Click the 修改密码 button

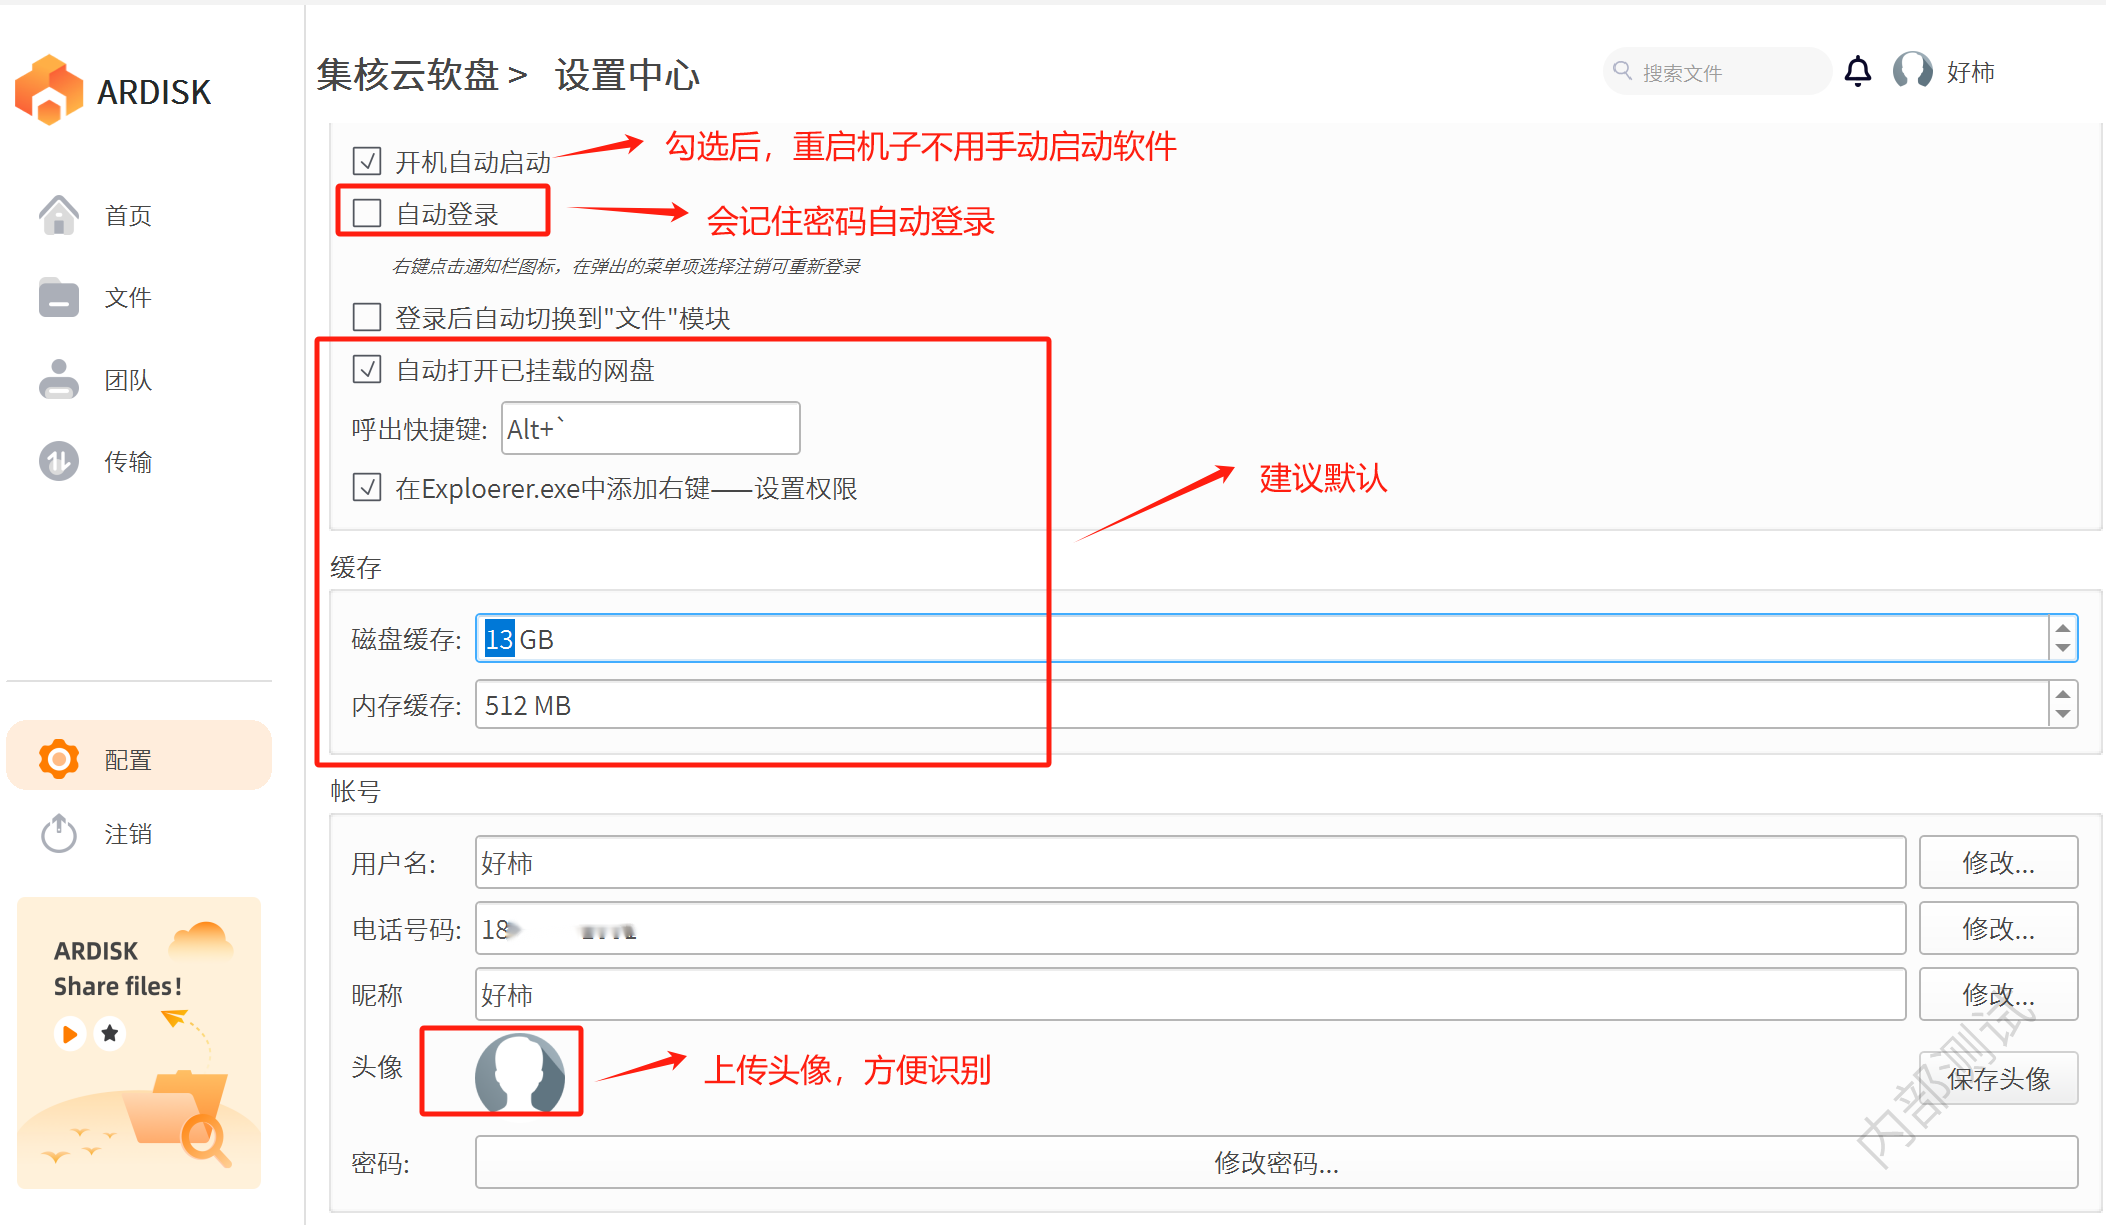tap(1275, 1163)
